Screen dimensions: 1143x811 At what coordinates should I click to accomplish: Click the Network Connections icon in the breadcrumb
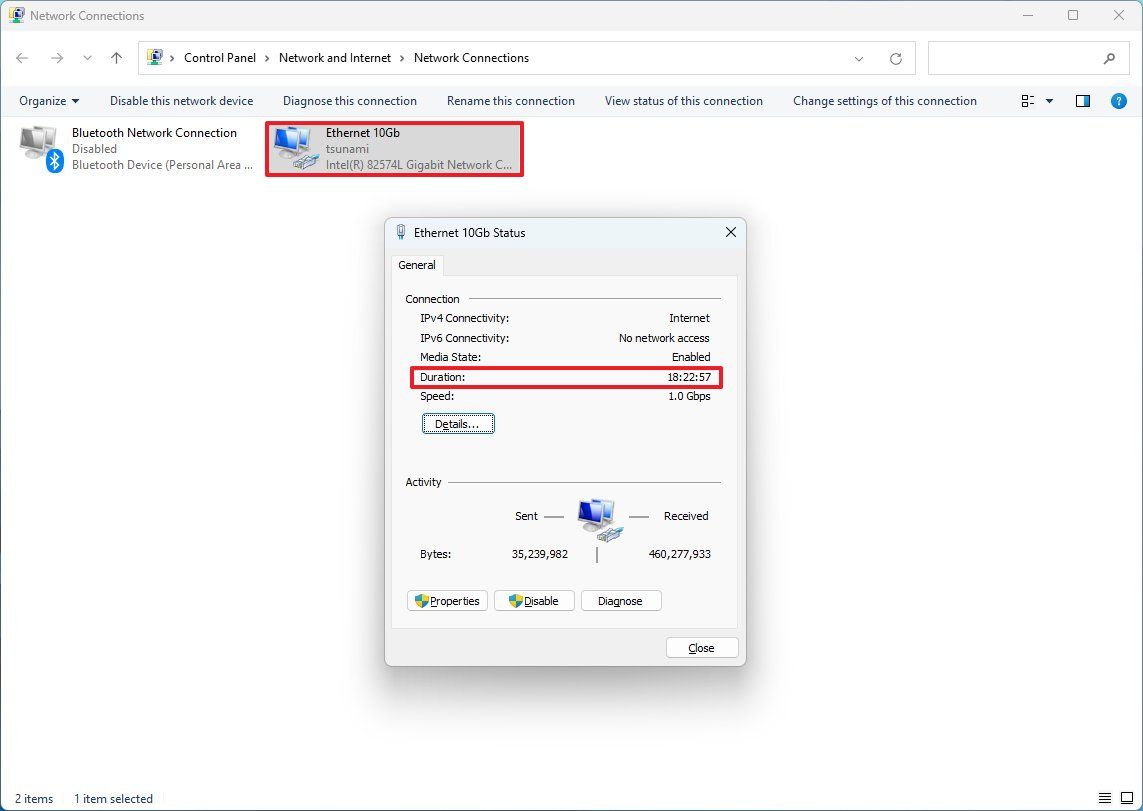point(471,58)
